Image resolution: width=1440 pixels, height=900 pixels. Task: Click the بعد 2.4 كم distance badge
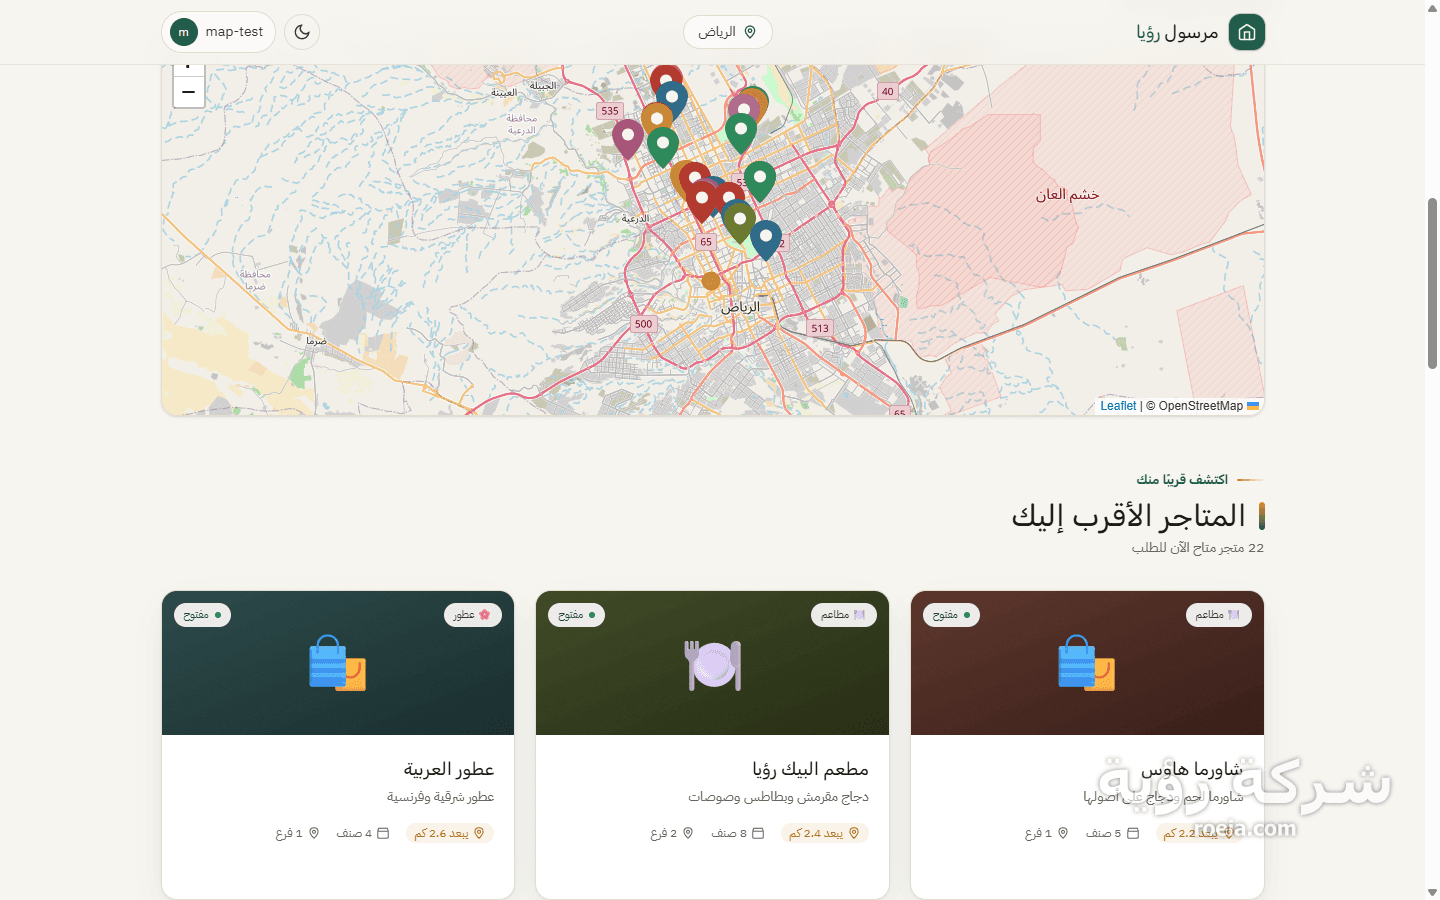pyautogui.click(x=825, y=833)
